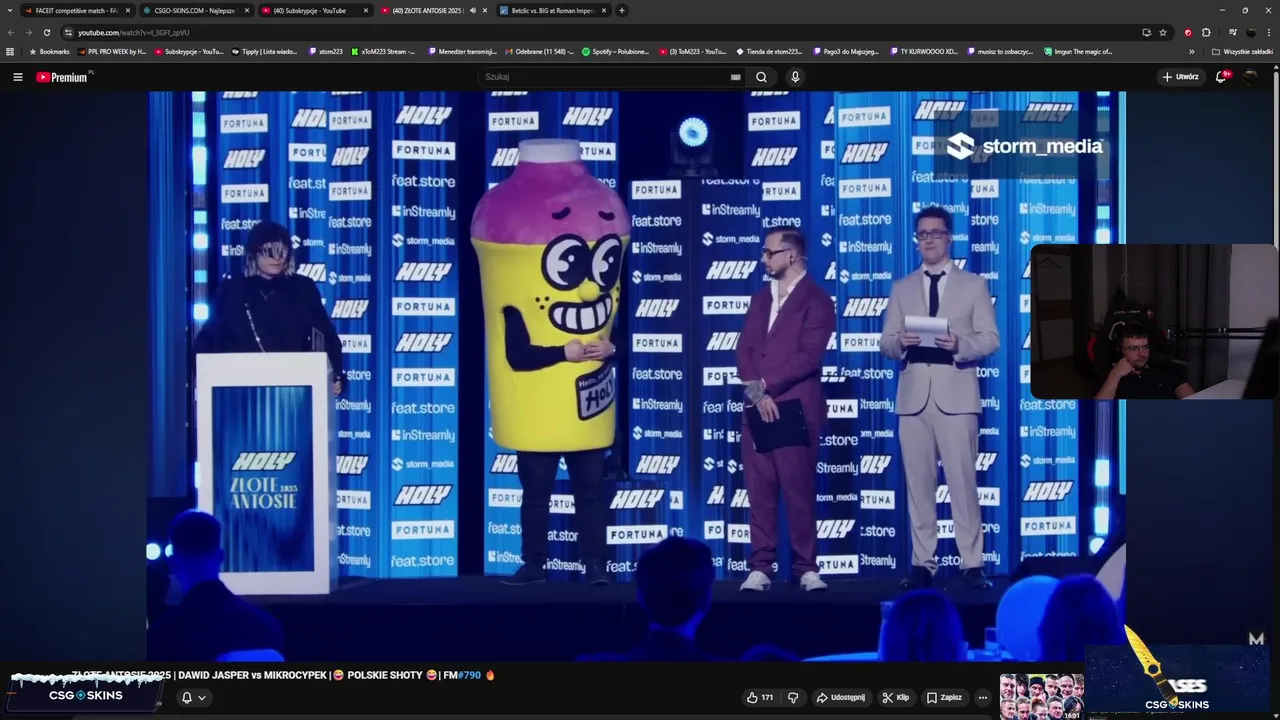This screenshot has width=1280, height=720.
Task: Click the Udostępnij share button
Action: [x=840, y=697]
